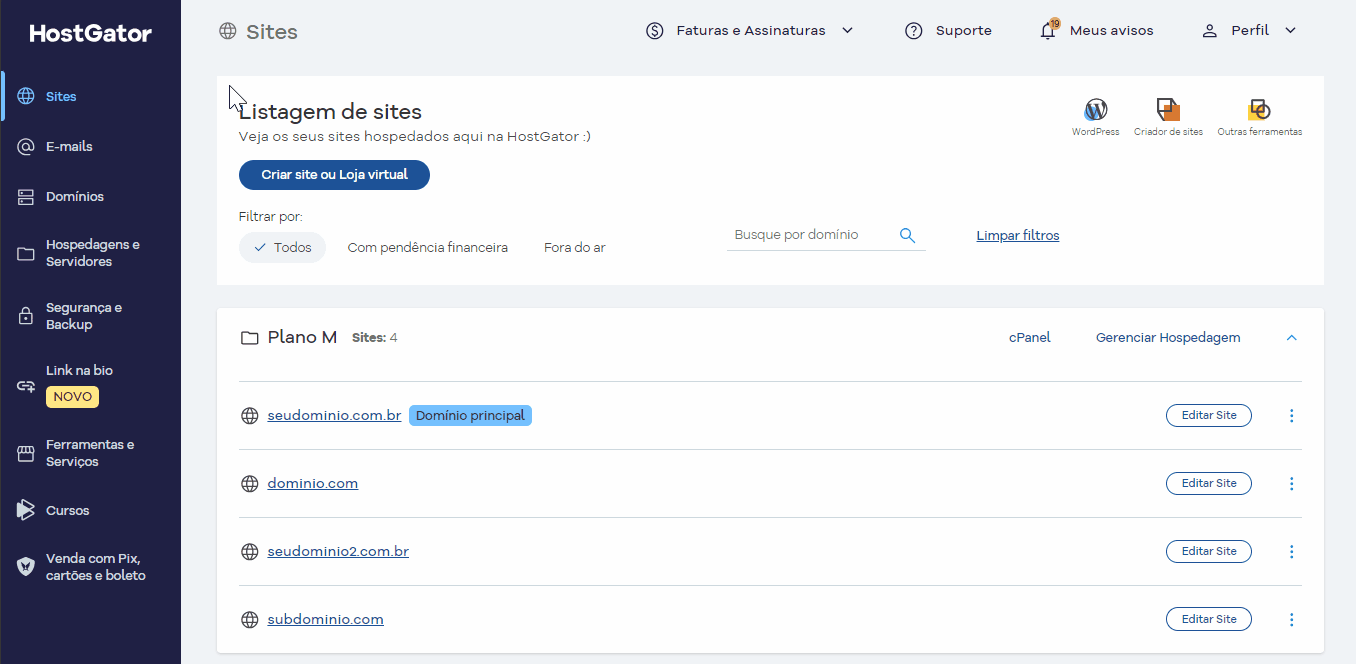The height and width of the screenshot is (664, 1356).
Task: Click the Sites header globe icon
Action: tap(228, 31)
